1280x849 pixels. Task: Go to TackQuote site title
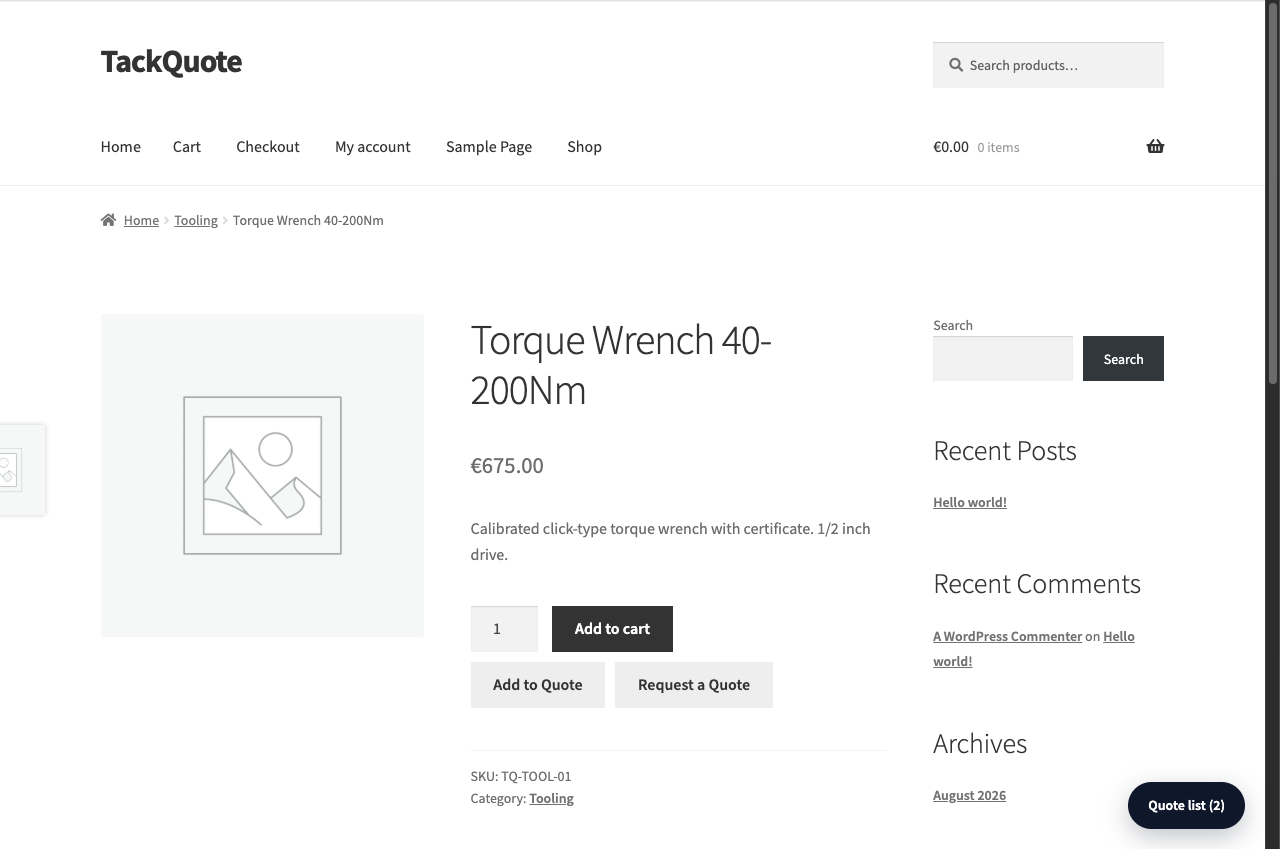click(x=171, y=62)
